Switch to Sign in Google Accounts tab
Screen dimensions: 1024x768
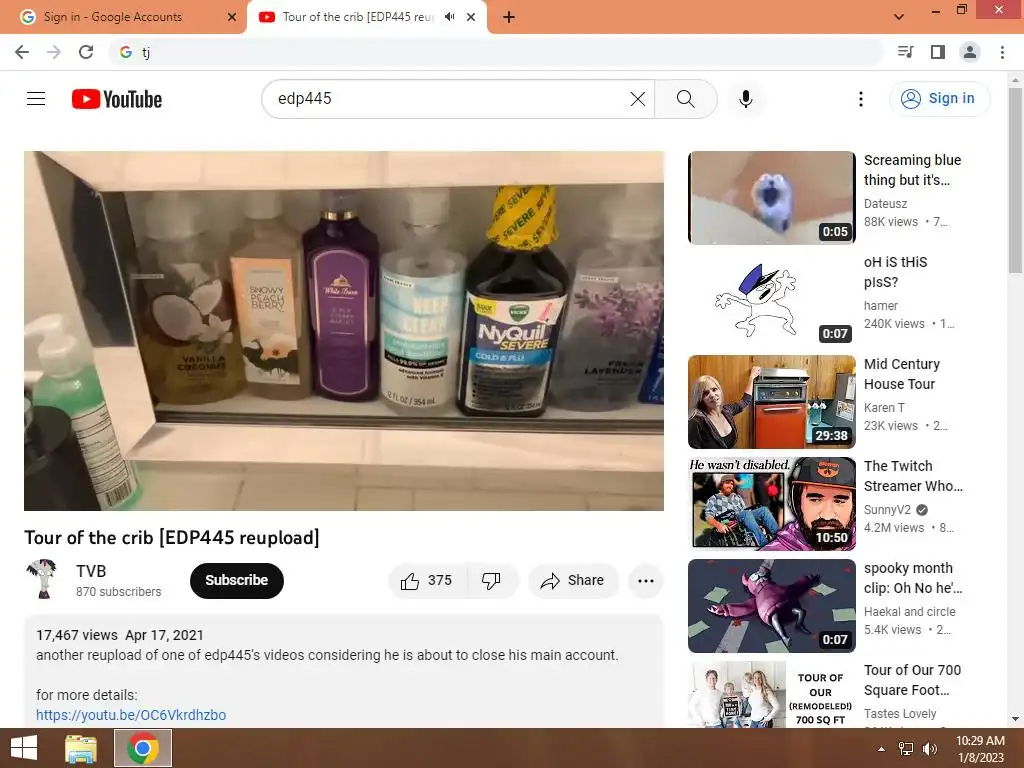(x=123, y=17)
